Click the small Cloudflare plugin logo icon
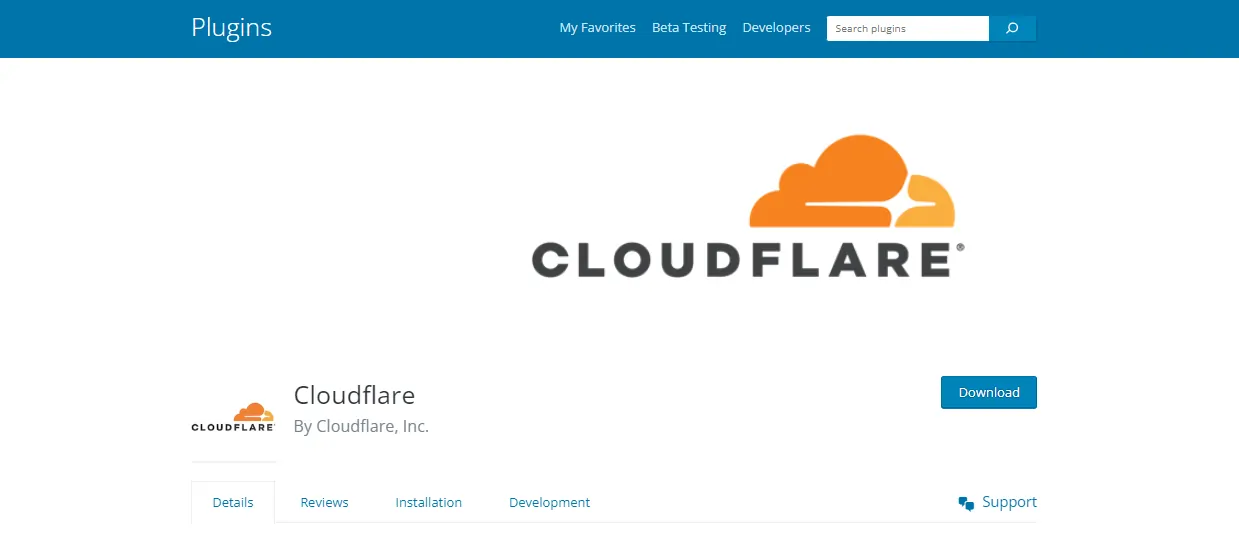The height and width of the screenshot is (533, 1239). point(233,418)
